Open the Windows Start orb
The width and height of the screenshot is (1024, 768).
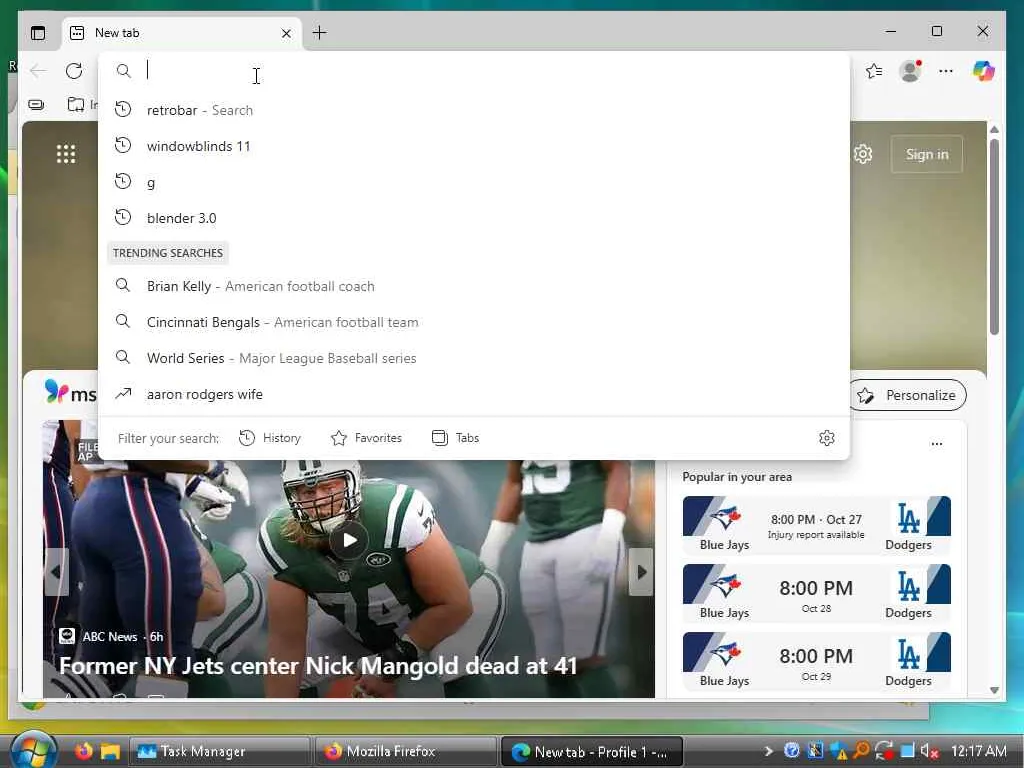click(33, 750)
